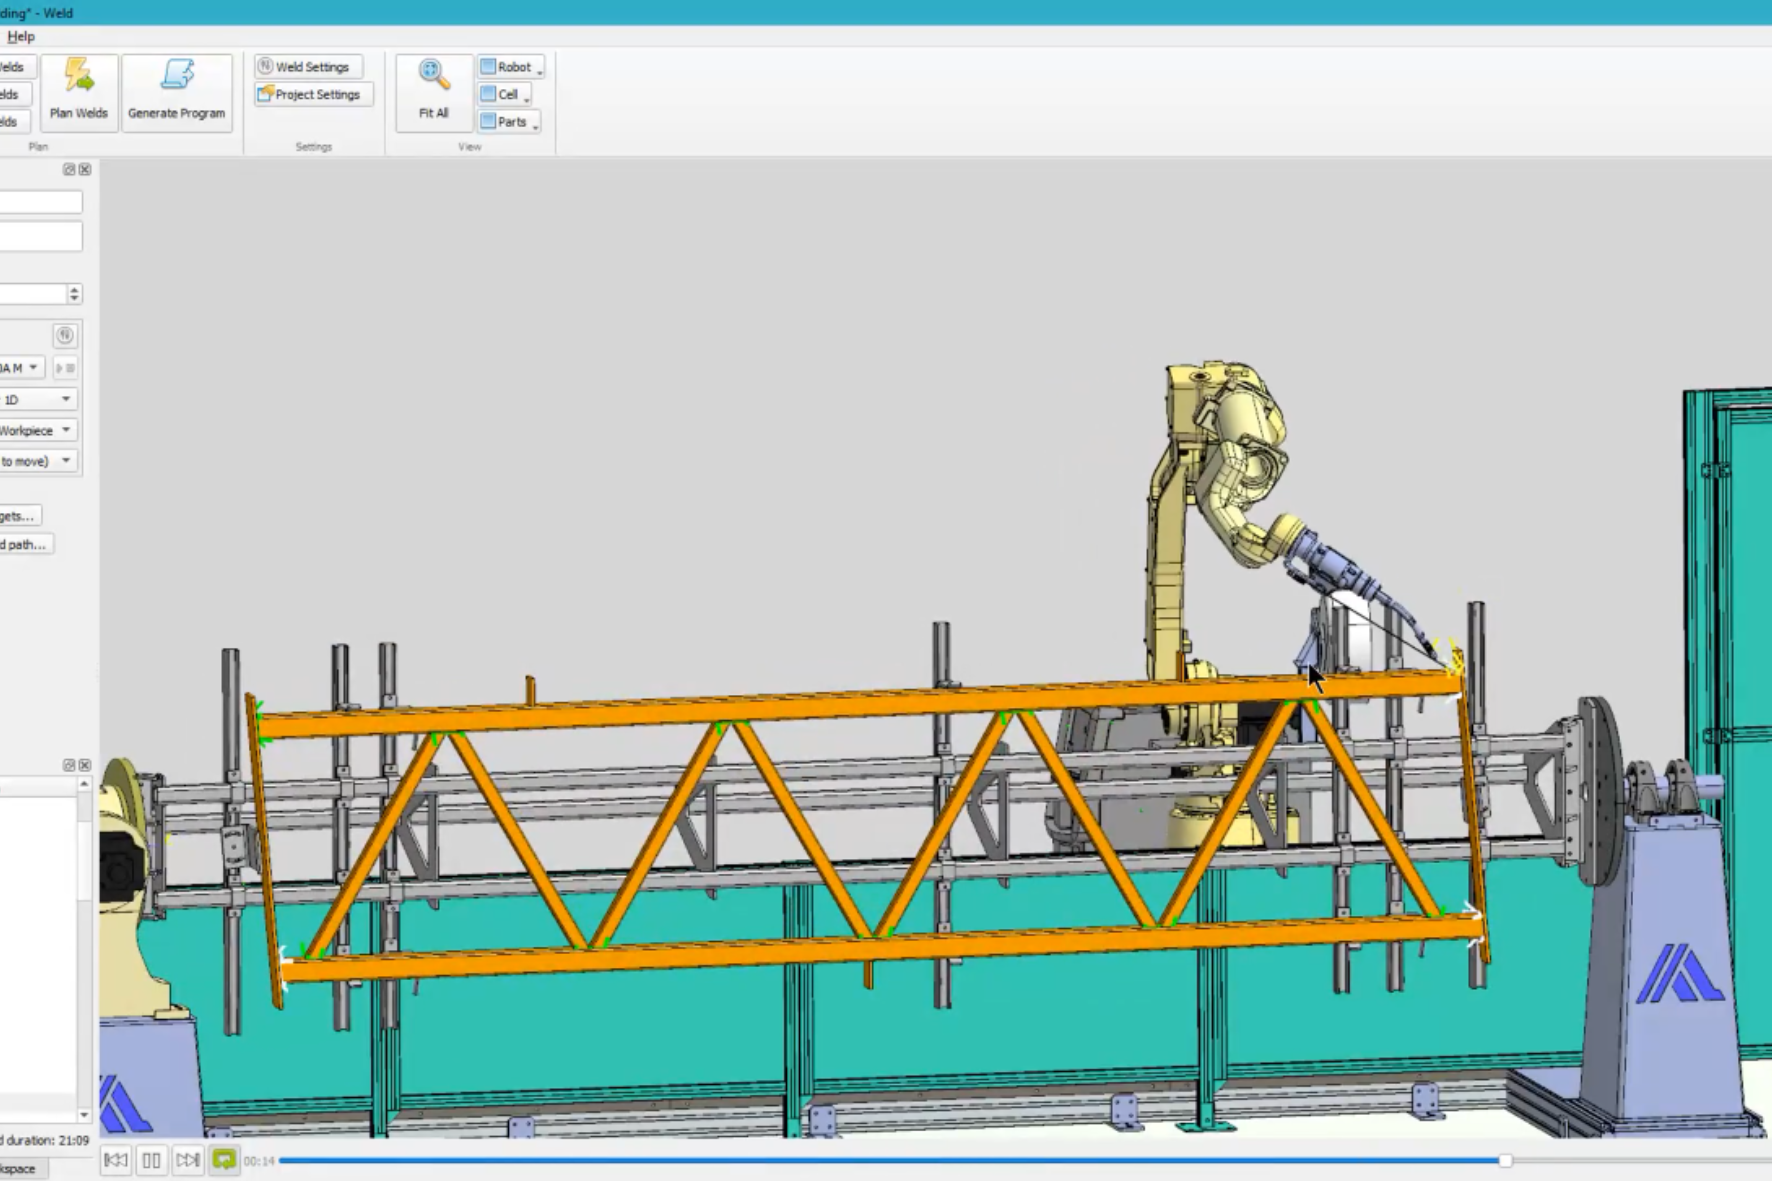Float the lower left panel
1772x1181 pixels.
pyautogui.click(x=69, y=765)
